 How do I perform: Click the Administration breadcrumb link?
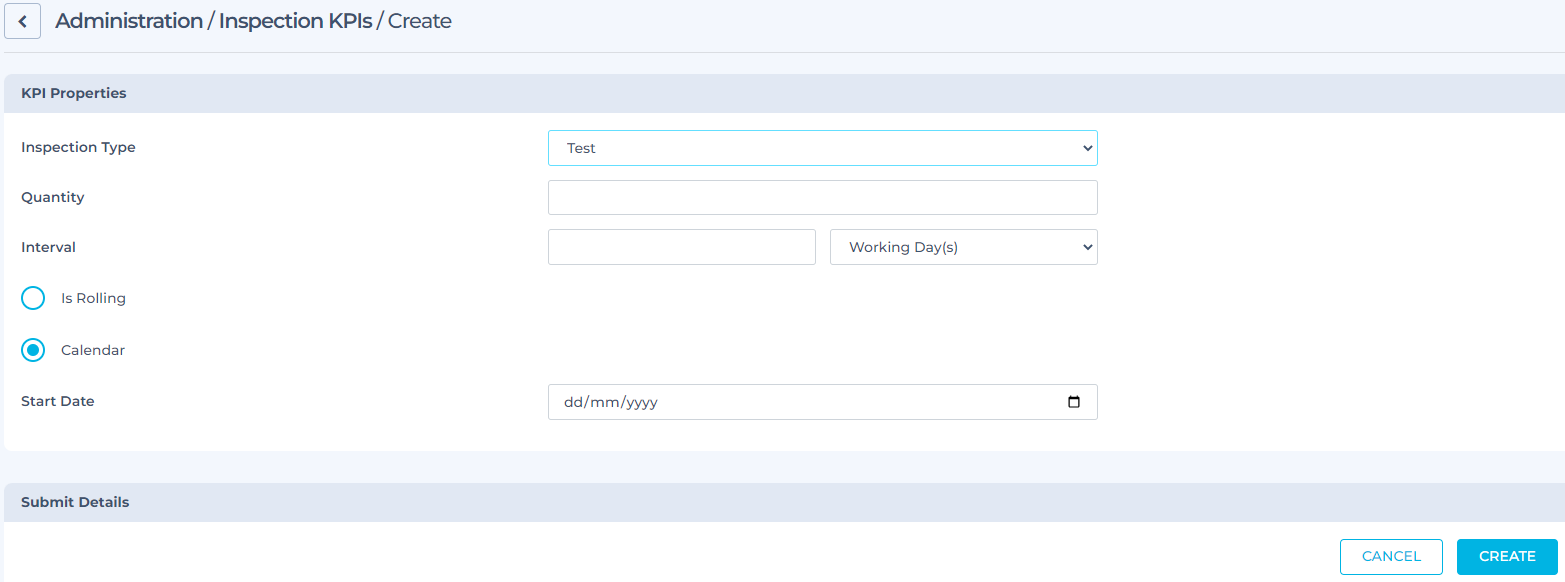click(x=129, y=21)
